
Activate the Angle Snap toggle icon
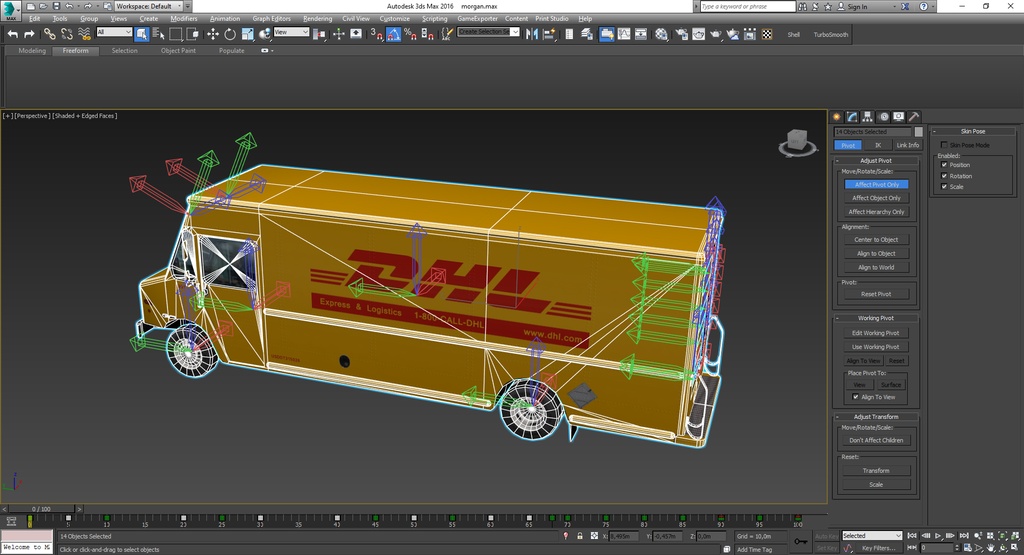pos(393,34)
